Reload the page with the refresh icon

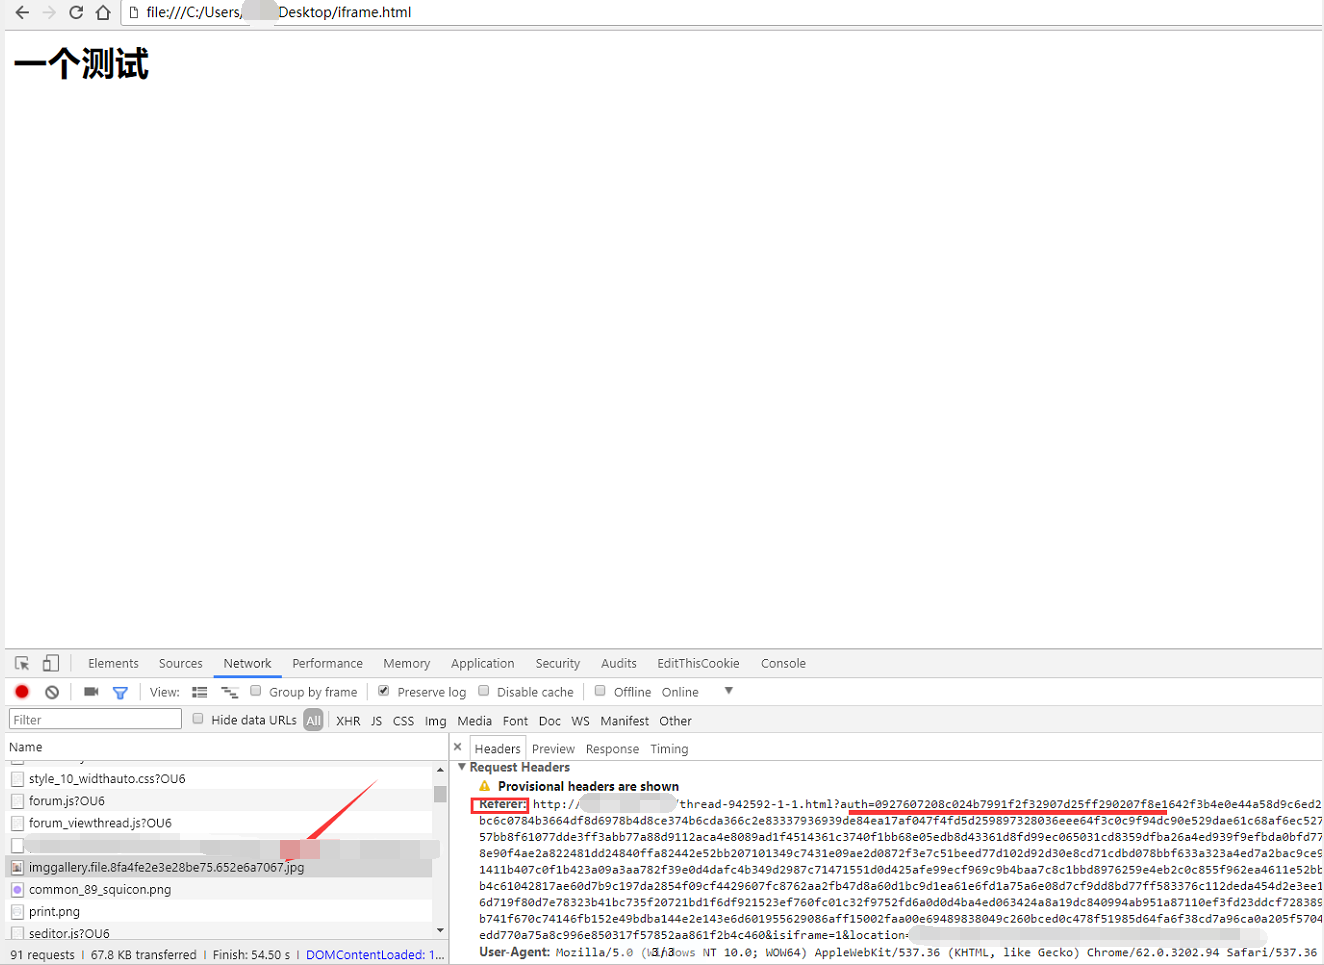point(76,12)
